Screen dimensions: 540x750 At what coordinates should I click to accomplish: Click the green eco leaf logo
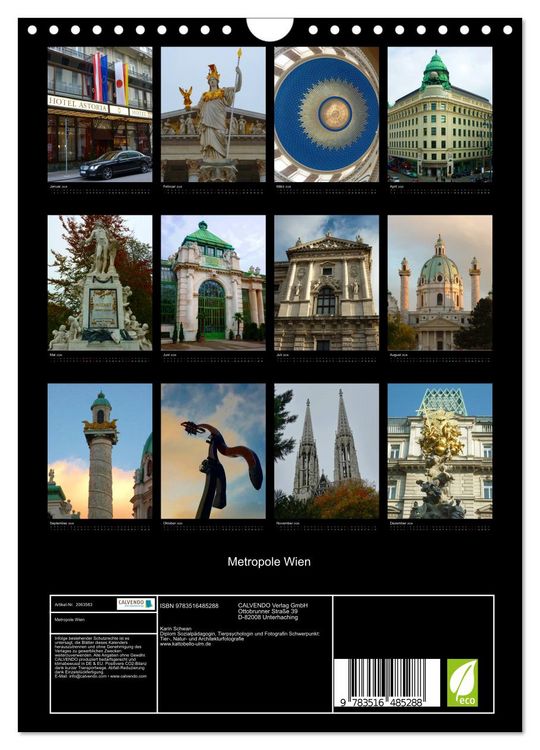coord(463,682)
